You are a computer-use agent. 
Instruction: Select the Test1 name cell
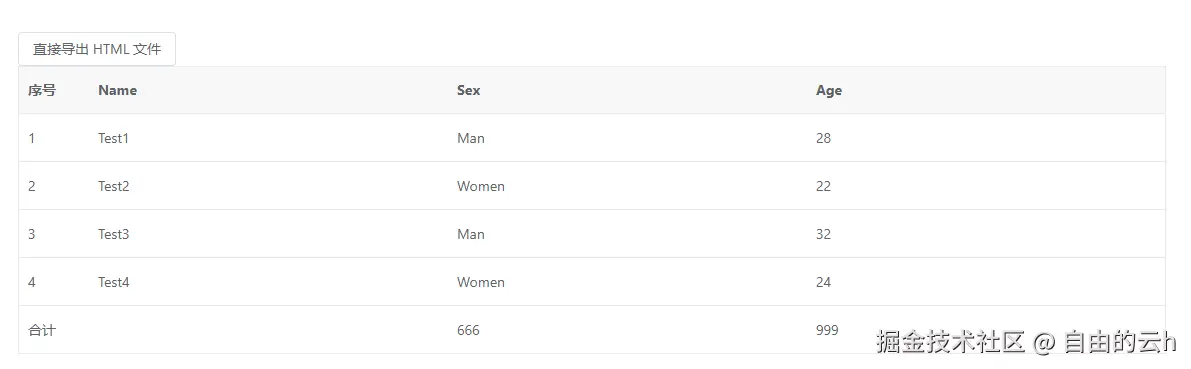(x=113, y=138)
